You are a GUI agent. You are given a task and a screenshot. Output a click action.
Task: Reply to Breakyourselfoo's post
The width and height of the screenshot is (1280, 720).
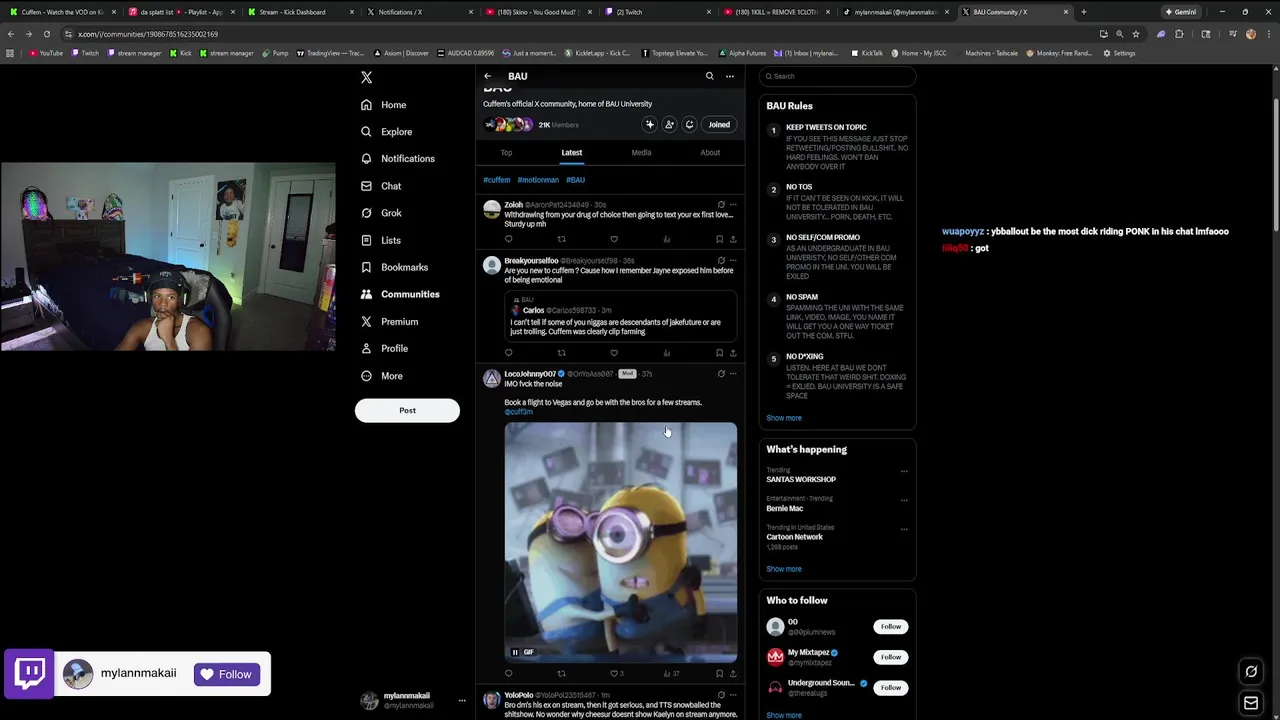(x=508, y=353)
